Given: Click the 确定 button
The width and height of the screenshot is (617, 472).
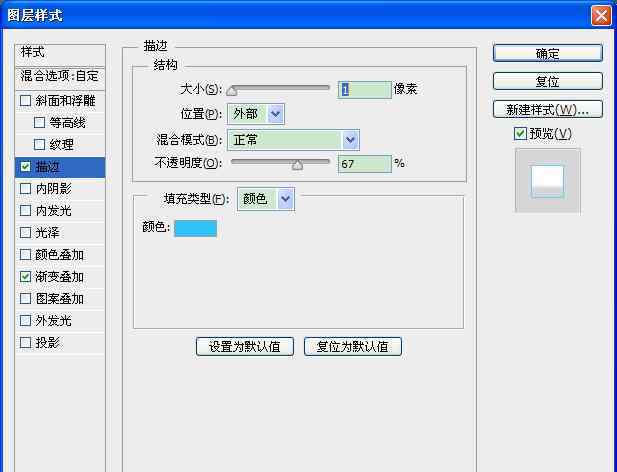Looking at the screenshot, I should point(548,53).
